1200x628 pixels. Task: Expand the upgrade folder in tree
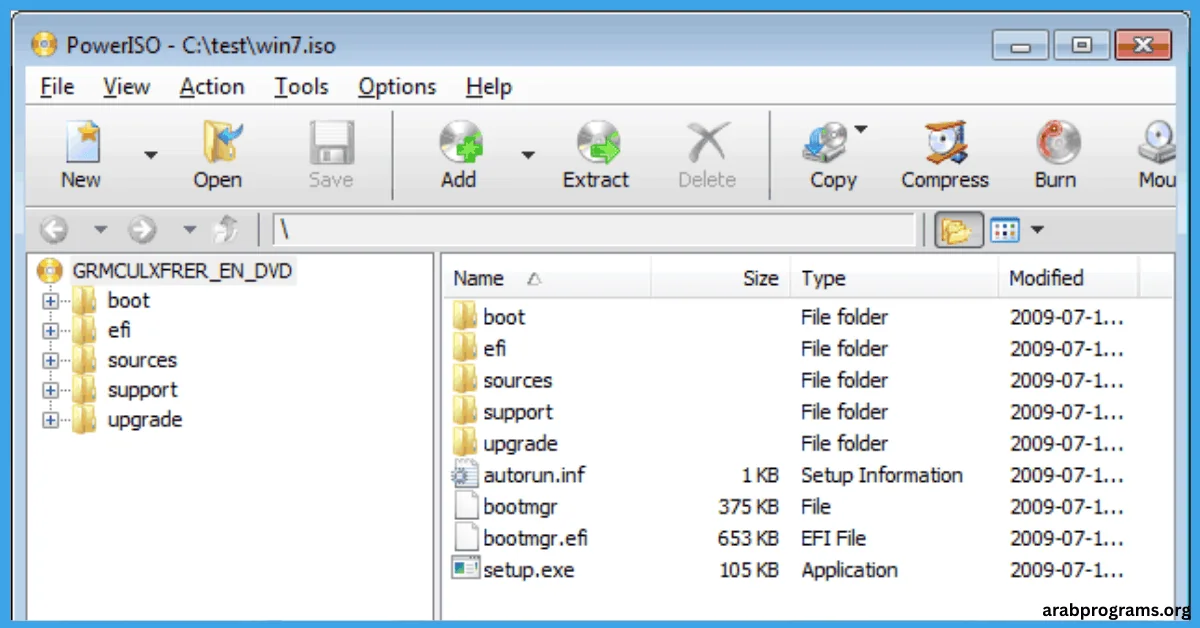point(51,420)
